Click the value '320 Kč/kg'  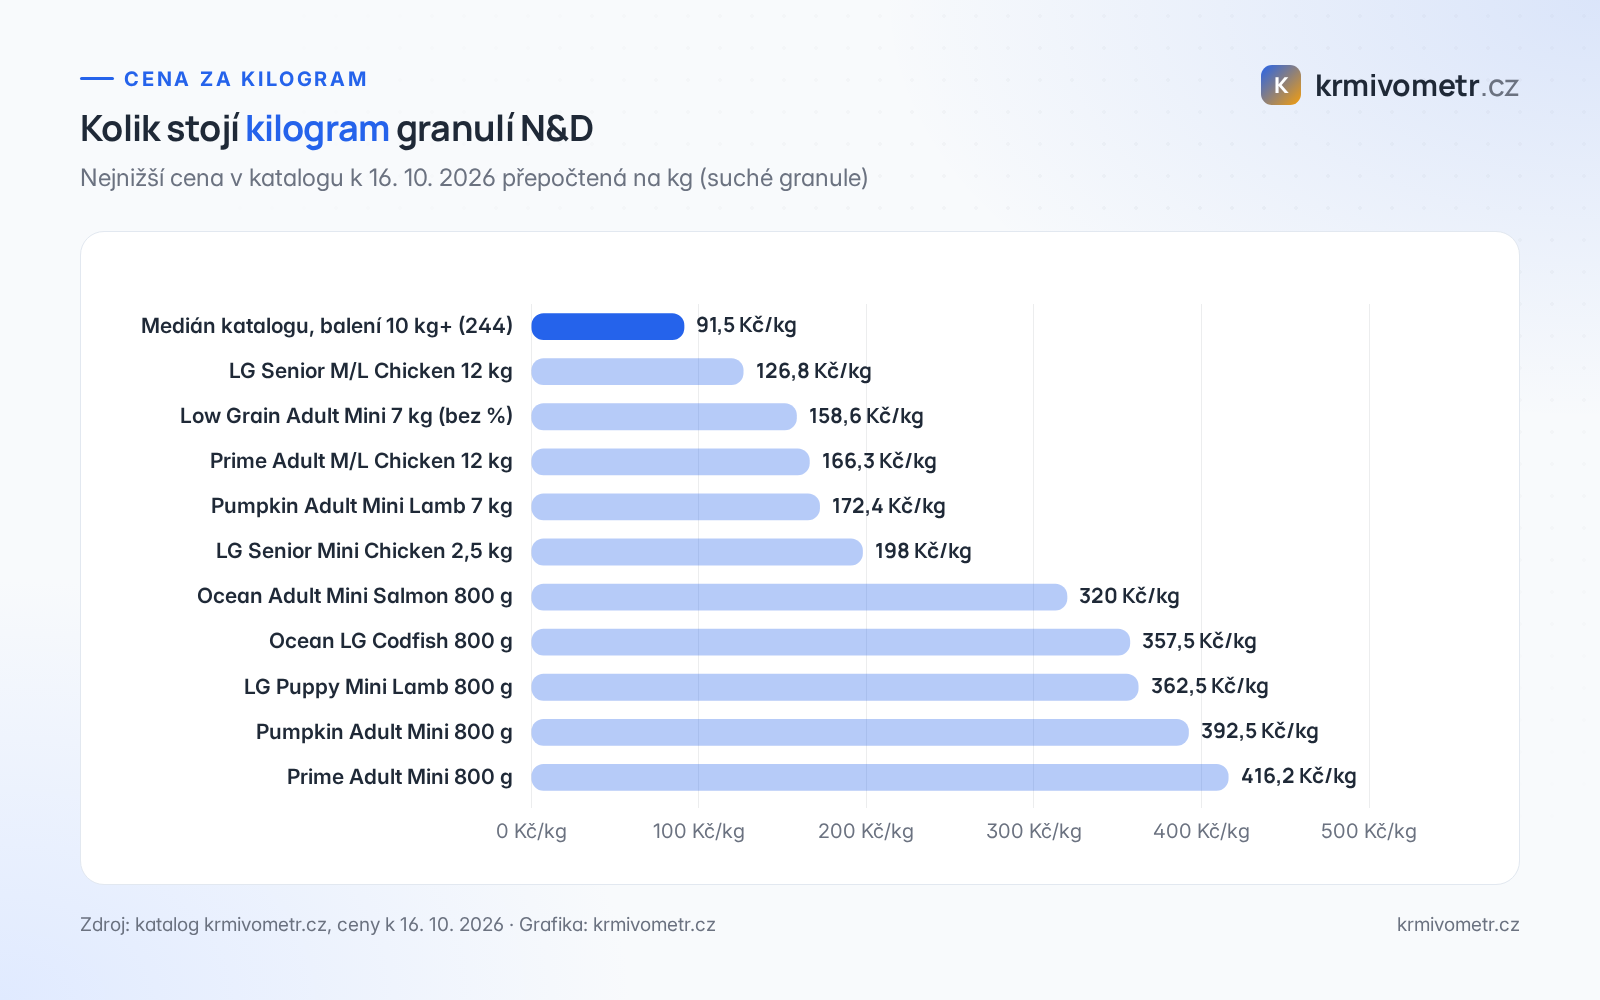pos(1129,596)
